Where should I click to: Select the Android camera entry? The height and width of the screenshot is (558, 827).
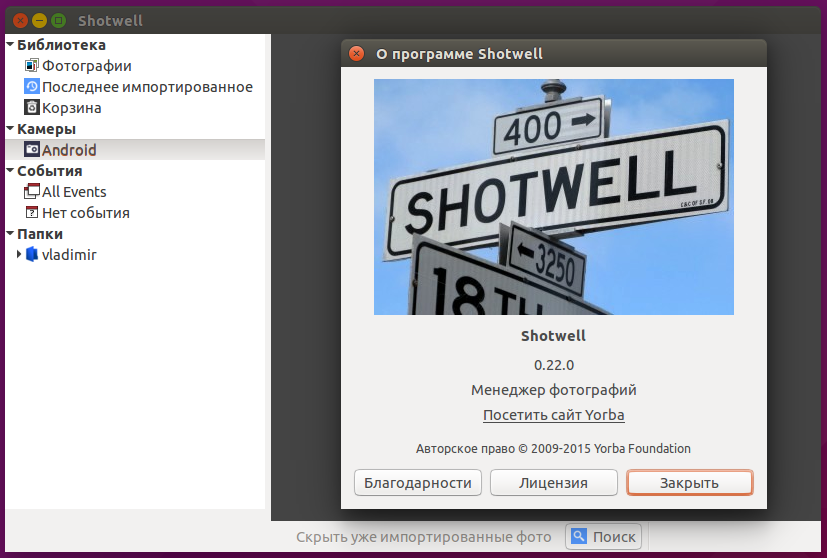click(135, 149)
